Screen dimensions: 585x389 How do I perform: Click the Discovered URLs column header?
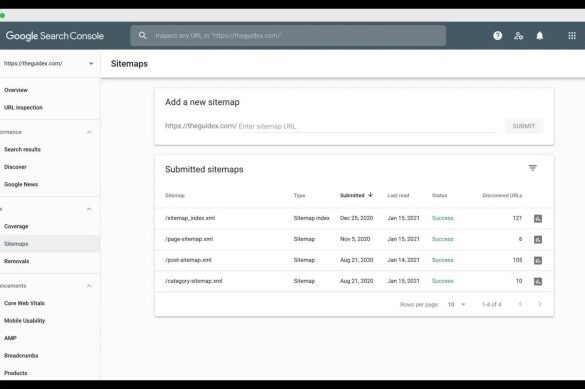[x=502, y=195]
